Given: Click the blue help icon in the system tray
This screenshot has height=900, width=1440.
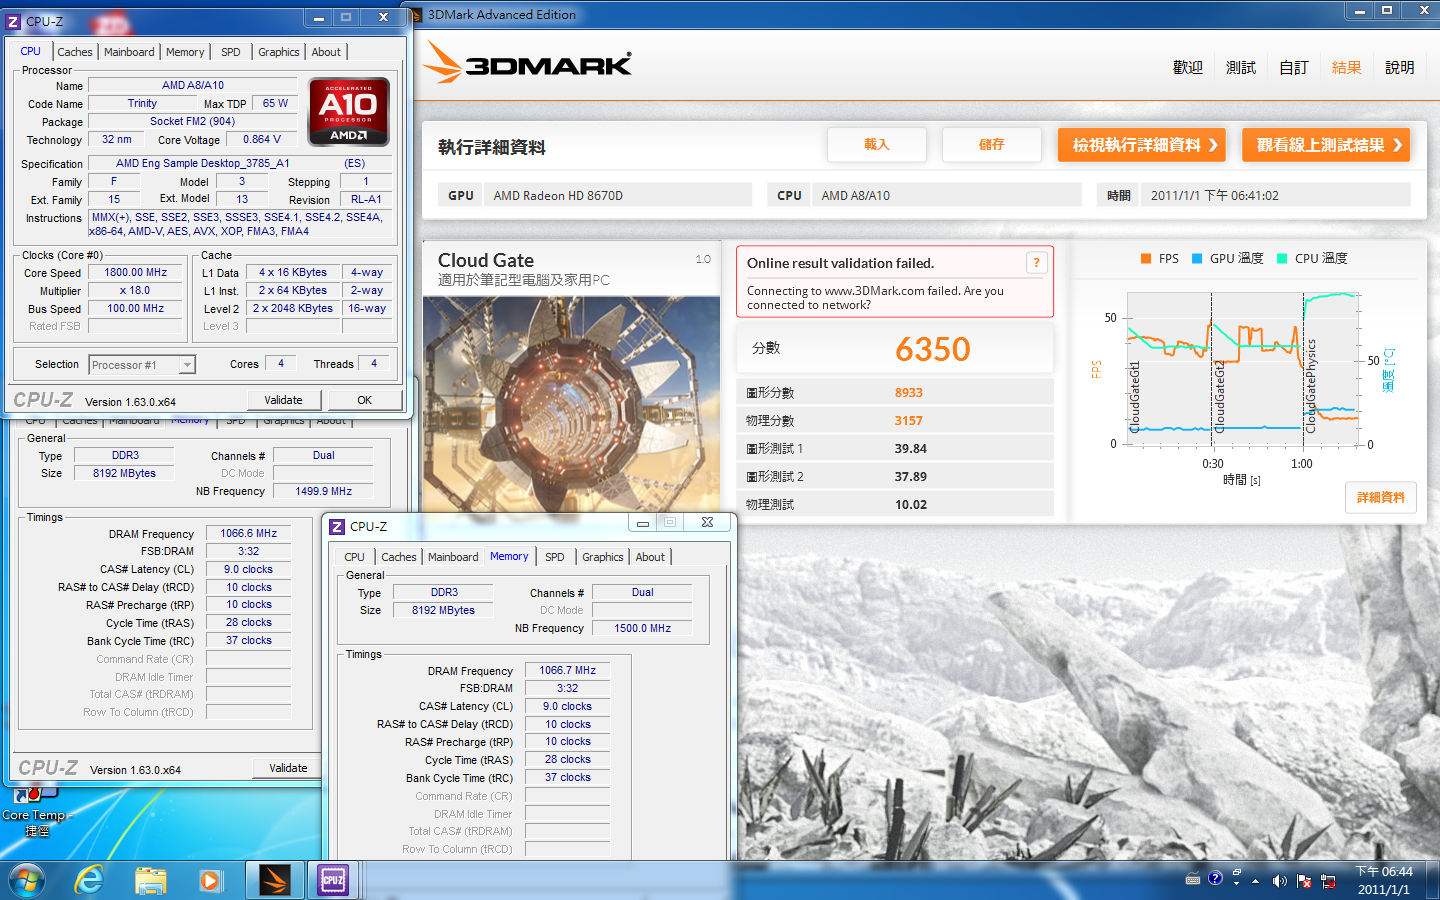Looking at the screenshot, I should pyautogui.click(x=1215, y=879).
